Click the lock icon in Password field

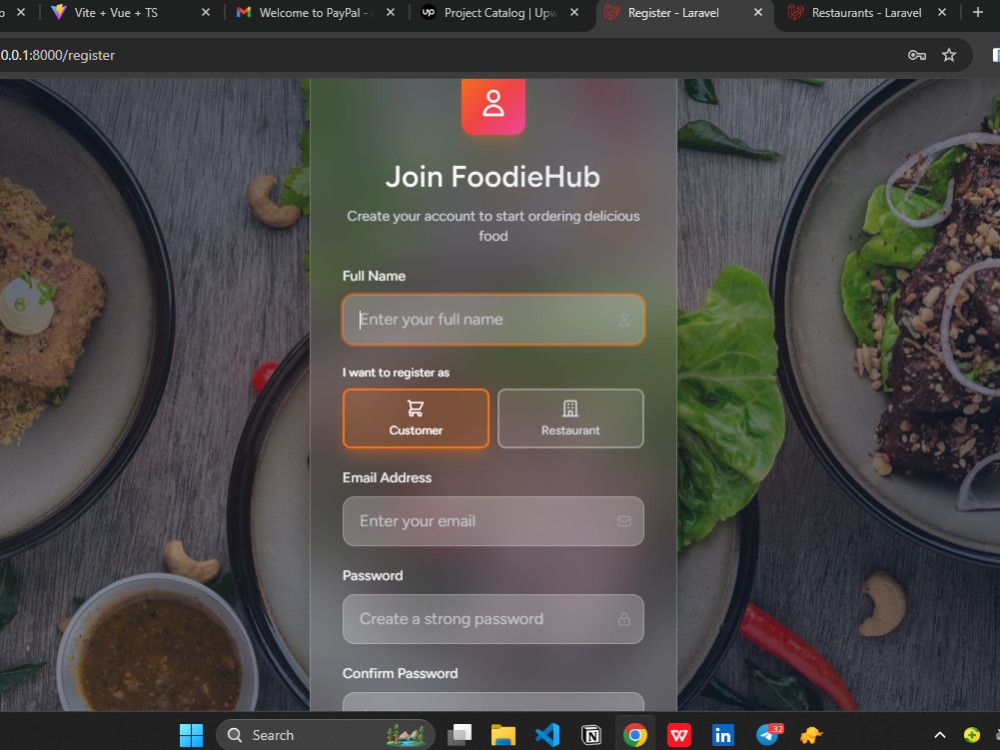624,619
